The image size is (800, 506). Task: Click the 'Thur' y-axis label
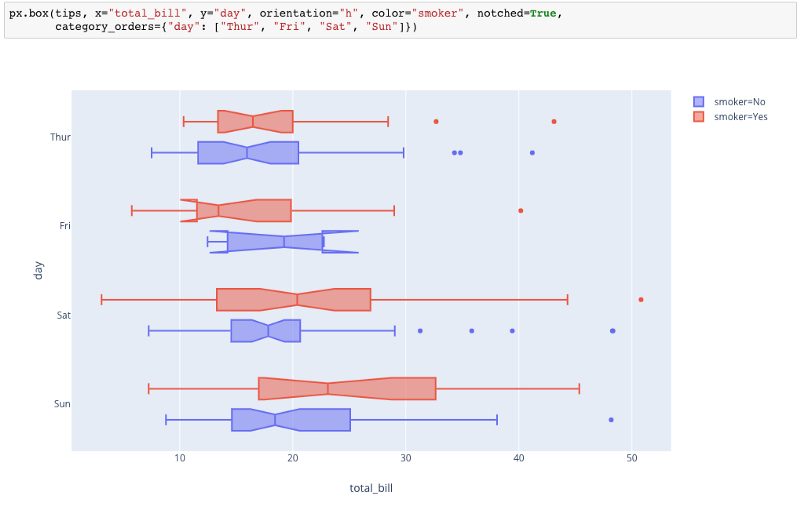point(60,137)
